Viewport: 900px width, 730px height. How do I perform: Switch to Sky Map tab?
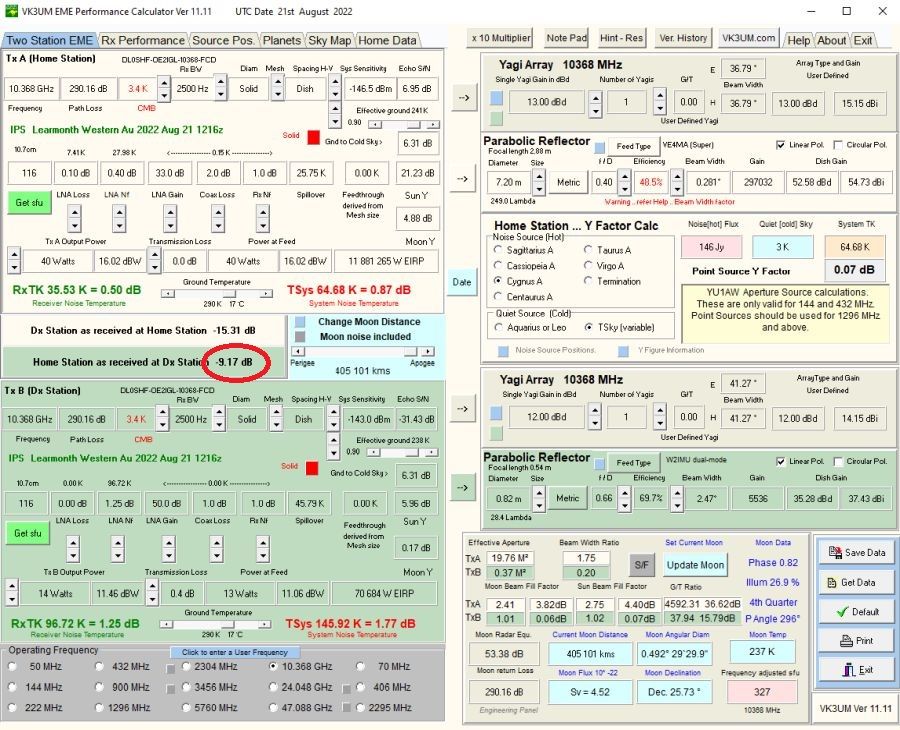(329, 40)
